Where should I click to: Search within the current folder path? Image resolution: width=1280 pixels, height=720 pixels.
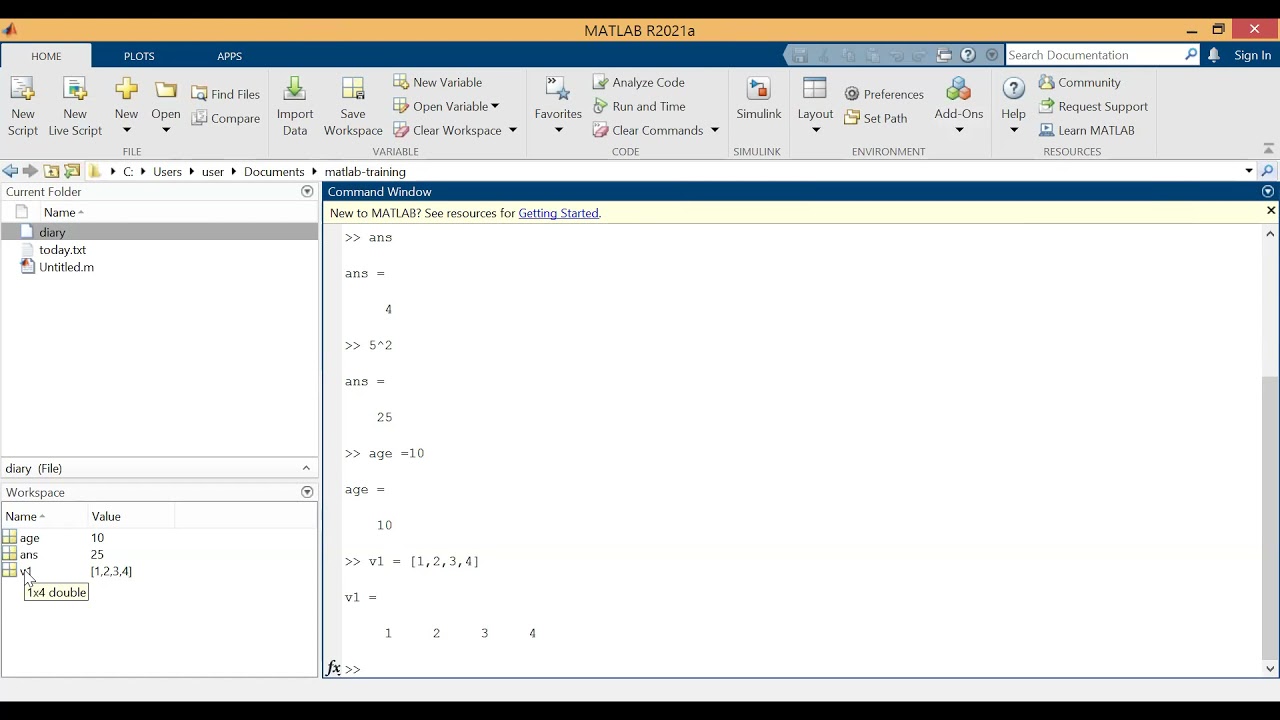pos(1267,171)
